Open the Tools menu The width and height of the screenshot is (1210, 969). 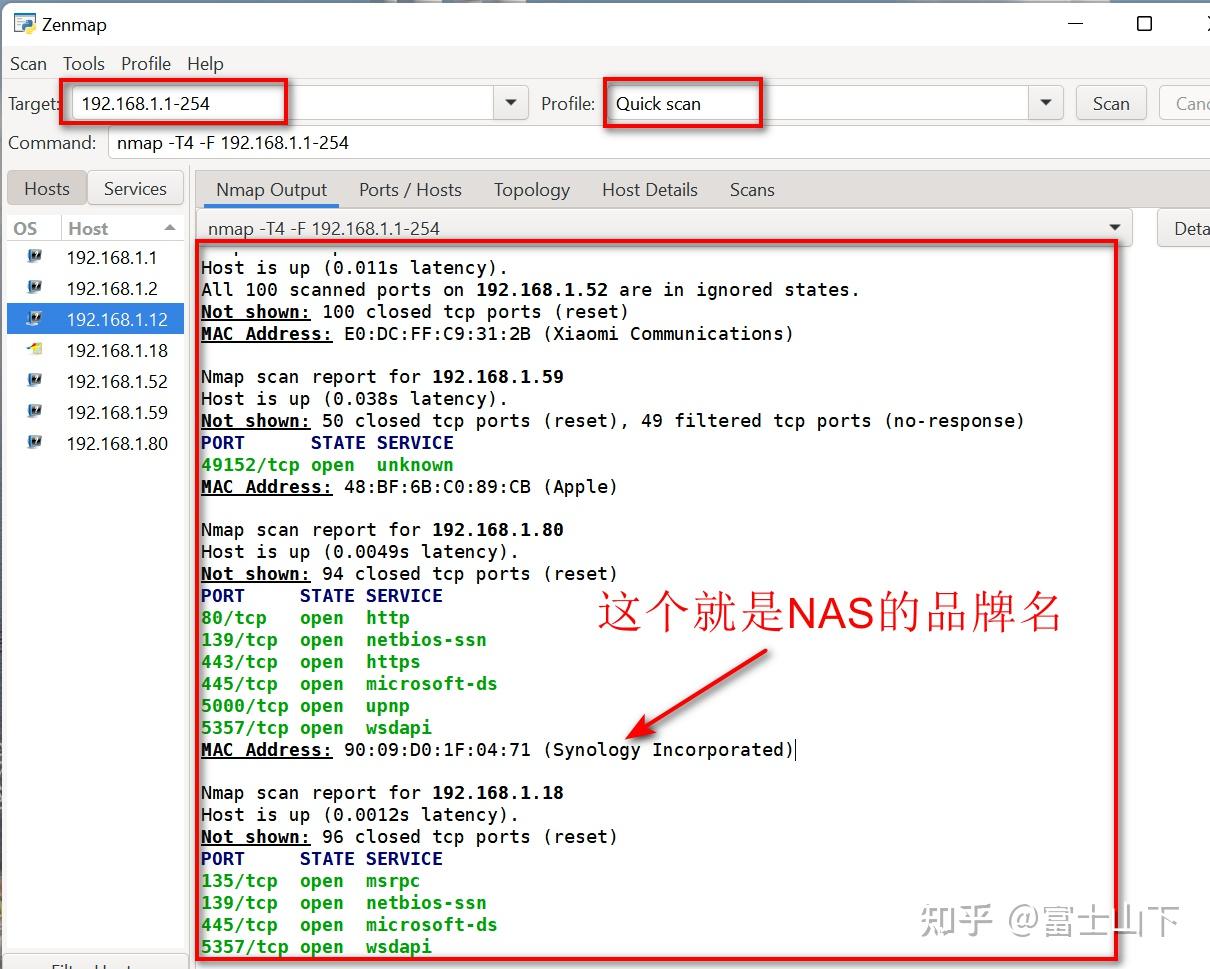pos(83,64)
